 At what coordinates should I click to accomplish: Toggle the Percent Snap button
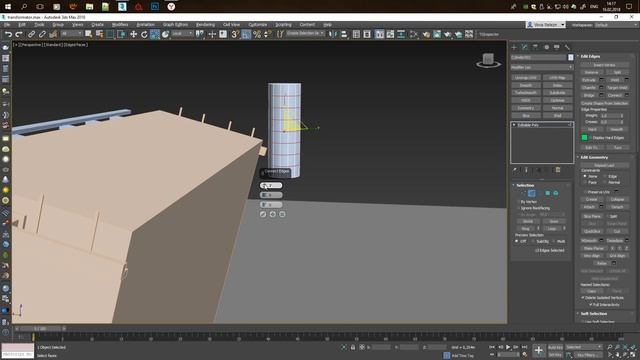tap(257, 35)
